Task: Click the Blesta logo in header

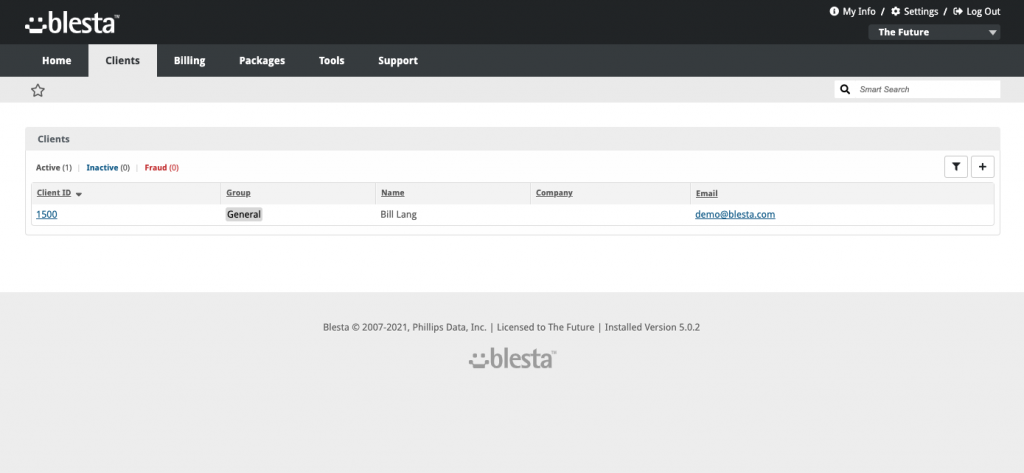Action: pyautogui.click(x=72, y=23)
